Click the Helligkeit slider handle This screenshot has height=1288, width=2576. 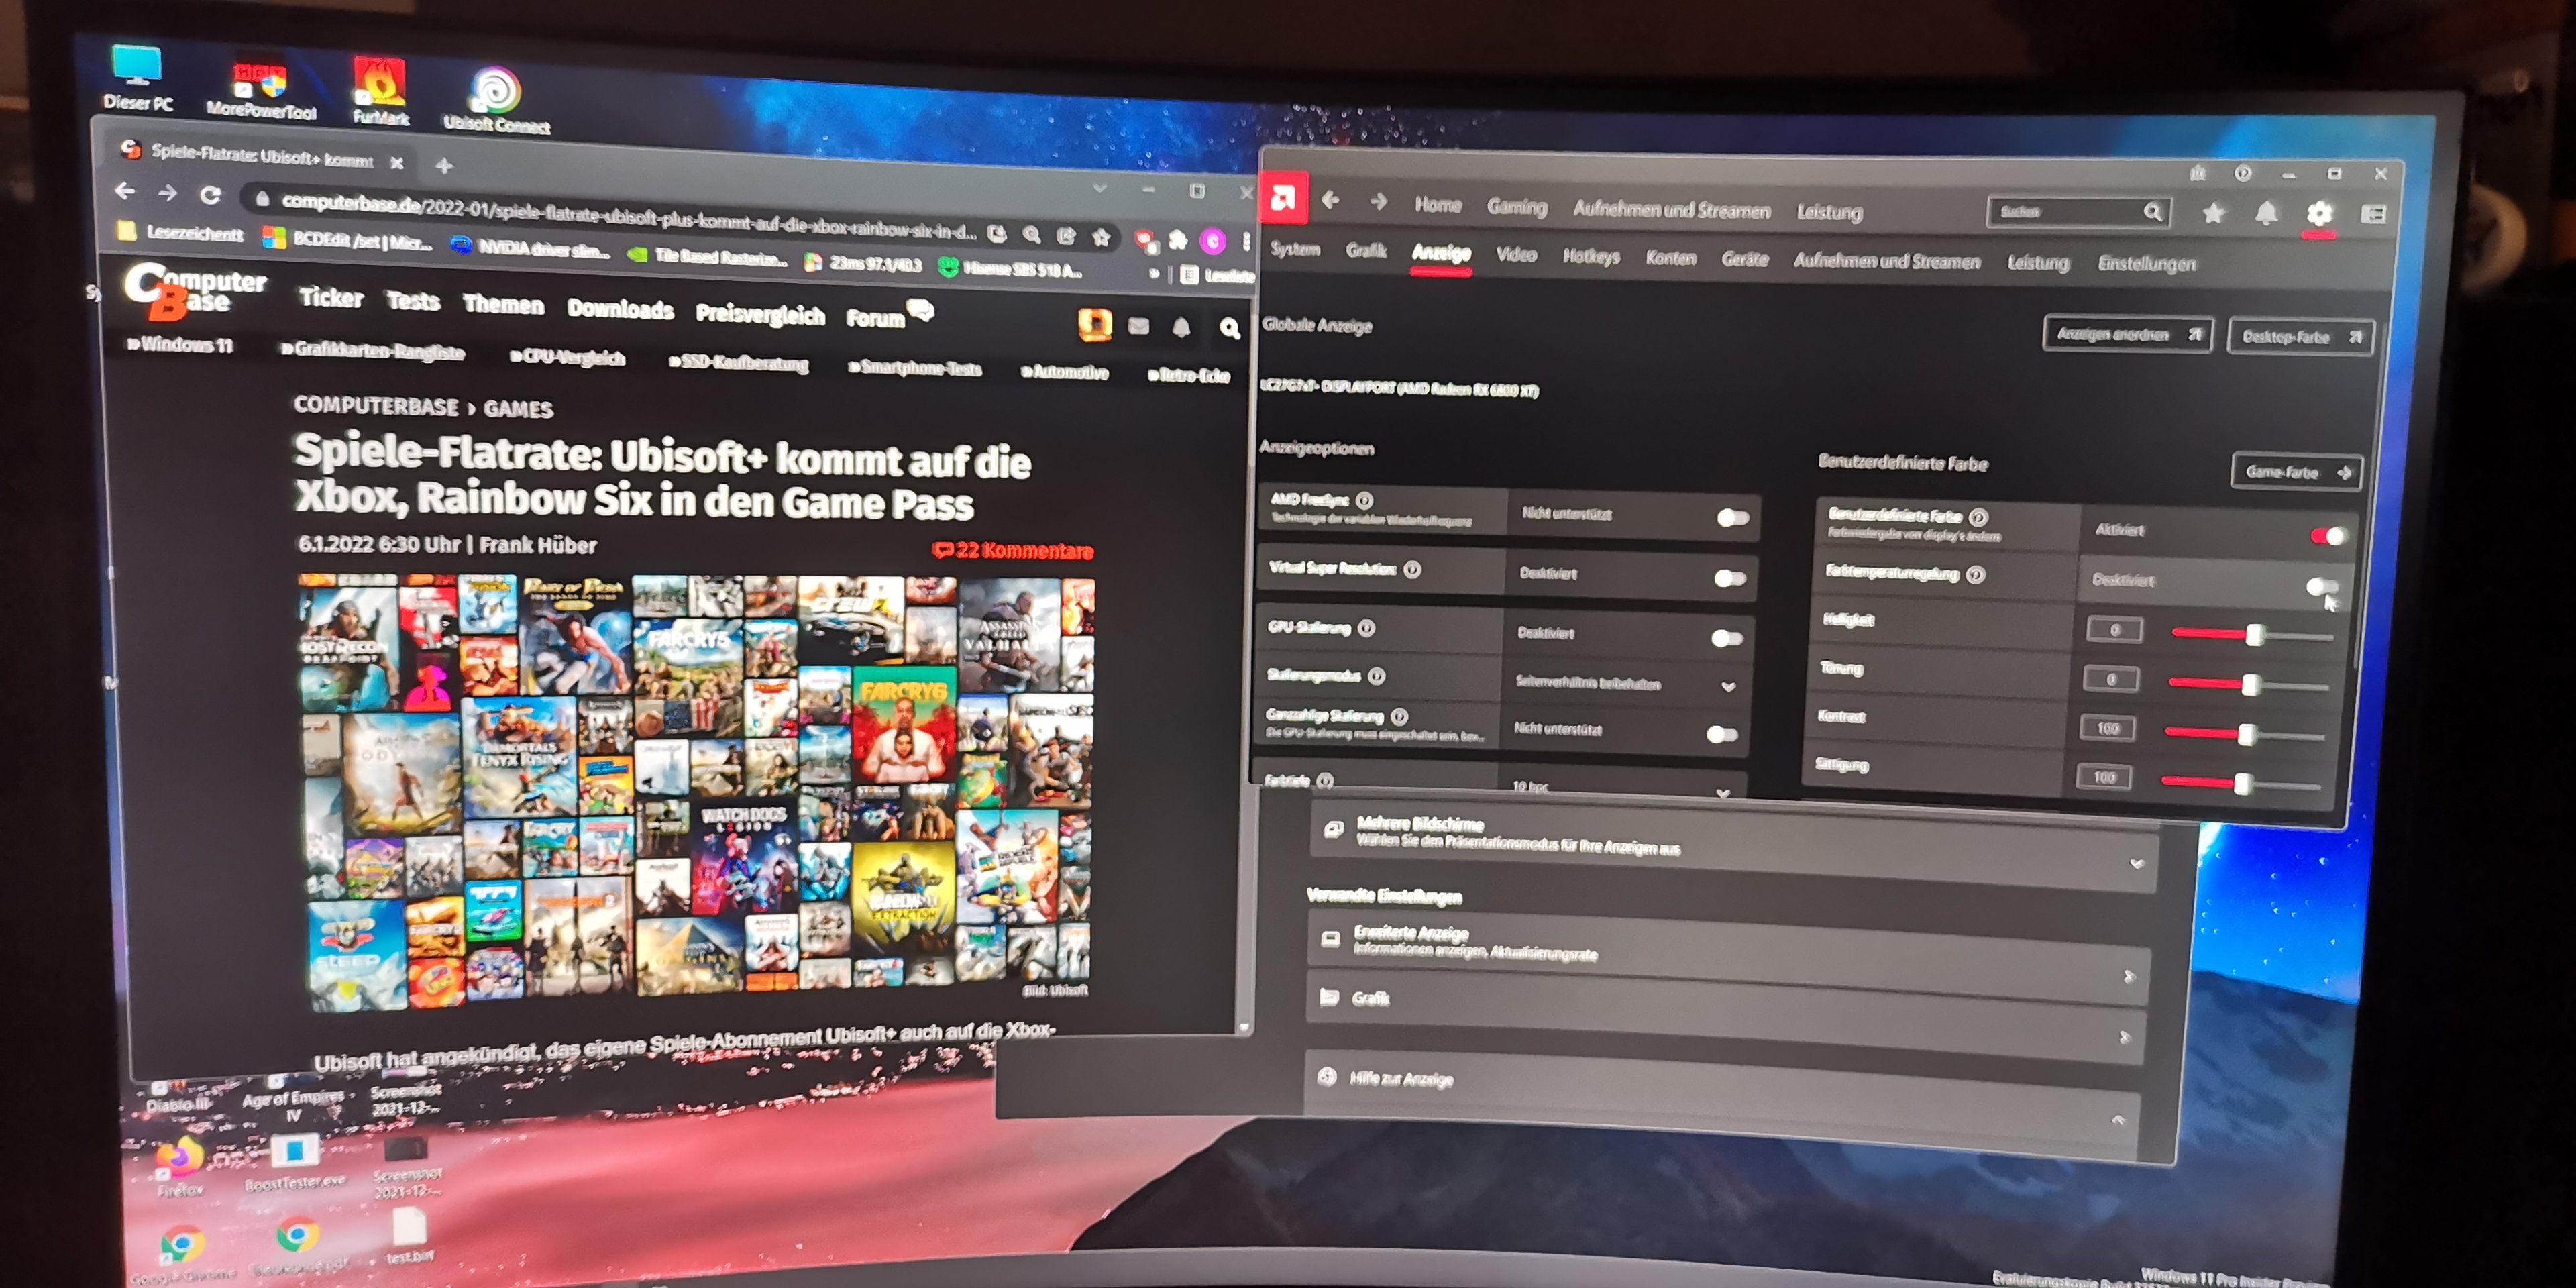(2255, 635)
